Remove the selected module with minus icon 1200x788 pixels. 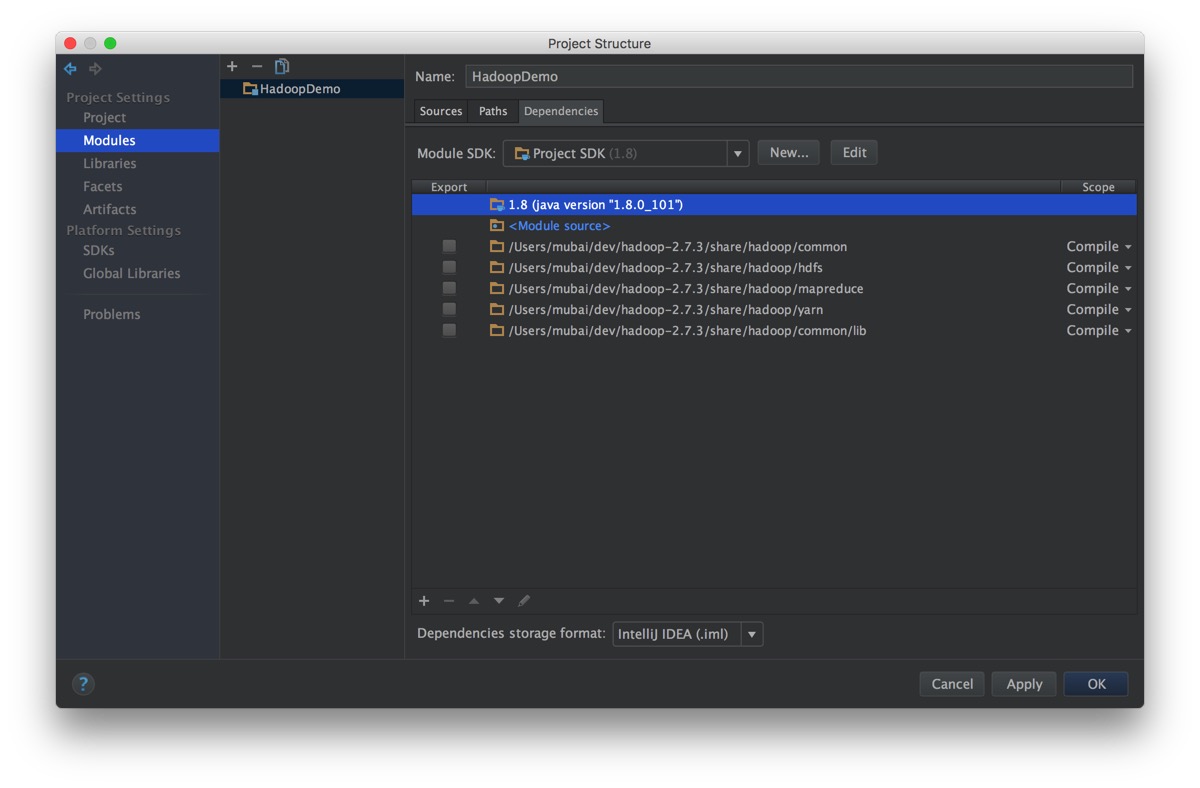[257, 66]
